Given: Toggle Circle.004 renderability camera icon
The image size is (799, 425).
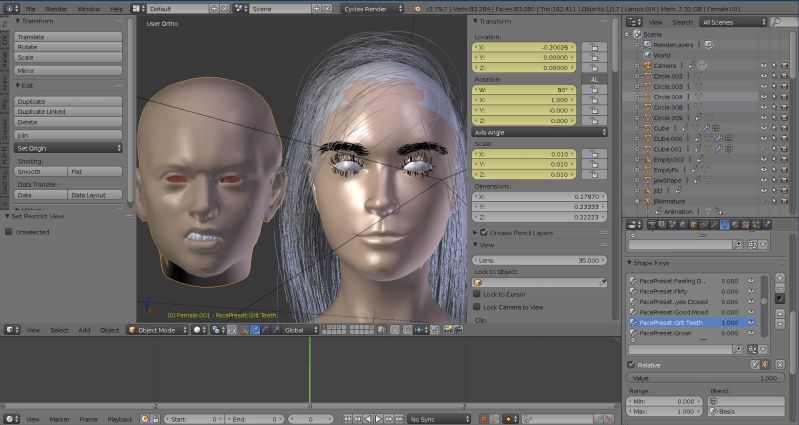Looking at the screenshot, I should (784, 97).
